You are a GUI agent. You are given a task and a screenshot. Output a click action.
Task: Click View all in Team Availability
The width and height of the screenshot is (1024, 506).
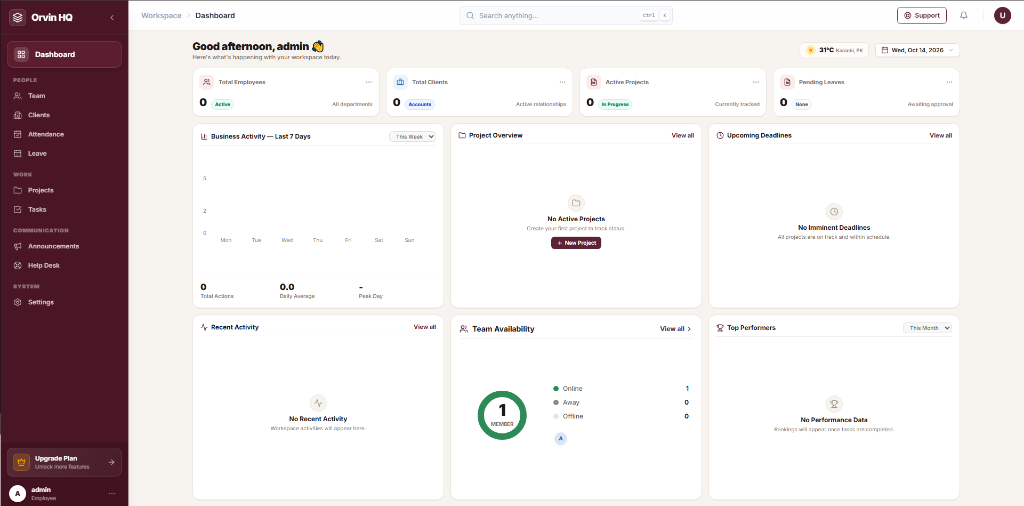(675, 328)
